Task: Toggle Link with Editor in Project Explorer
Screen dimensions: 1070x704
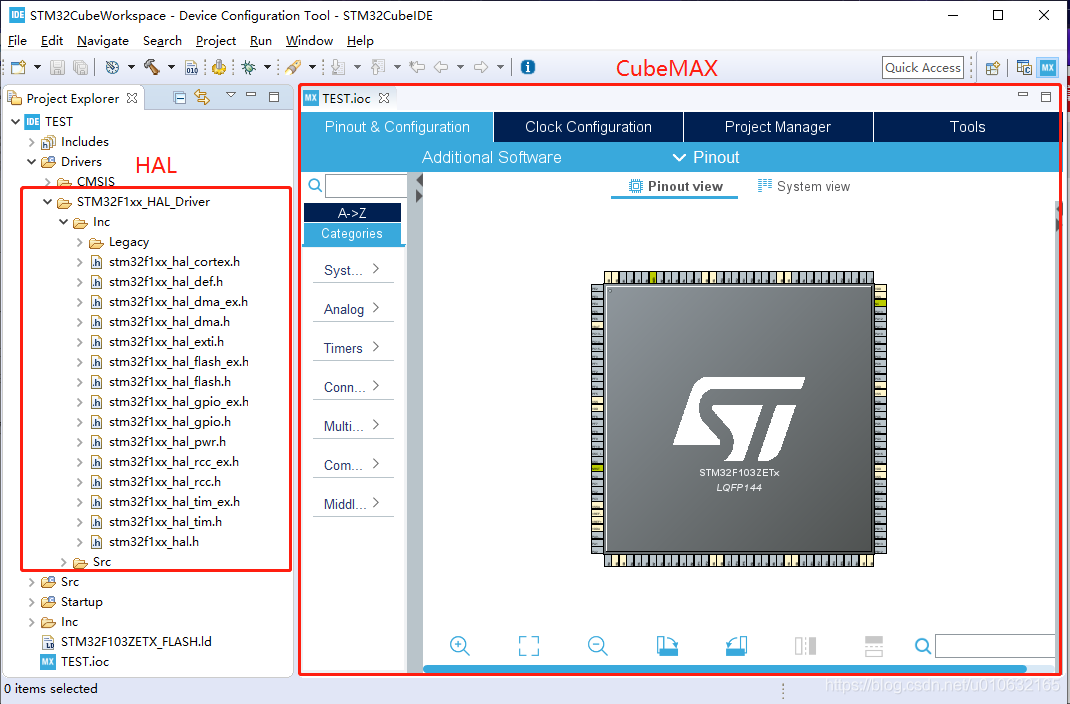Action: 202,98
